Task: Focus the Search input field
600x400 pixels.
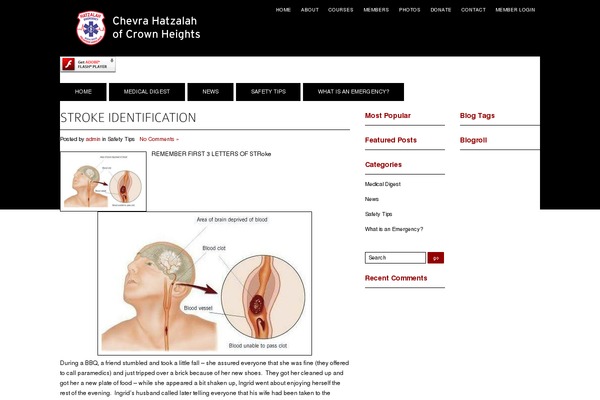Action: point(395,258)
